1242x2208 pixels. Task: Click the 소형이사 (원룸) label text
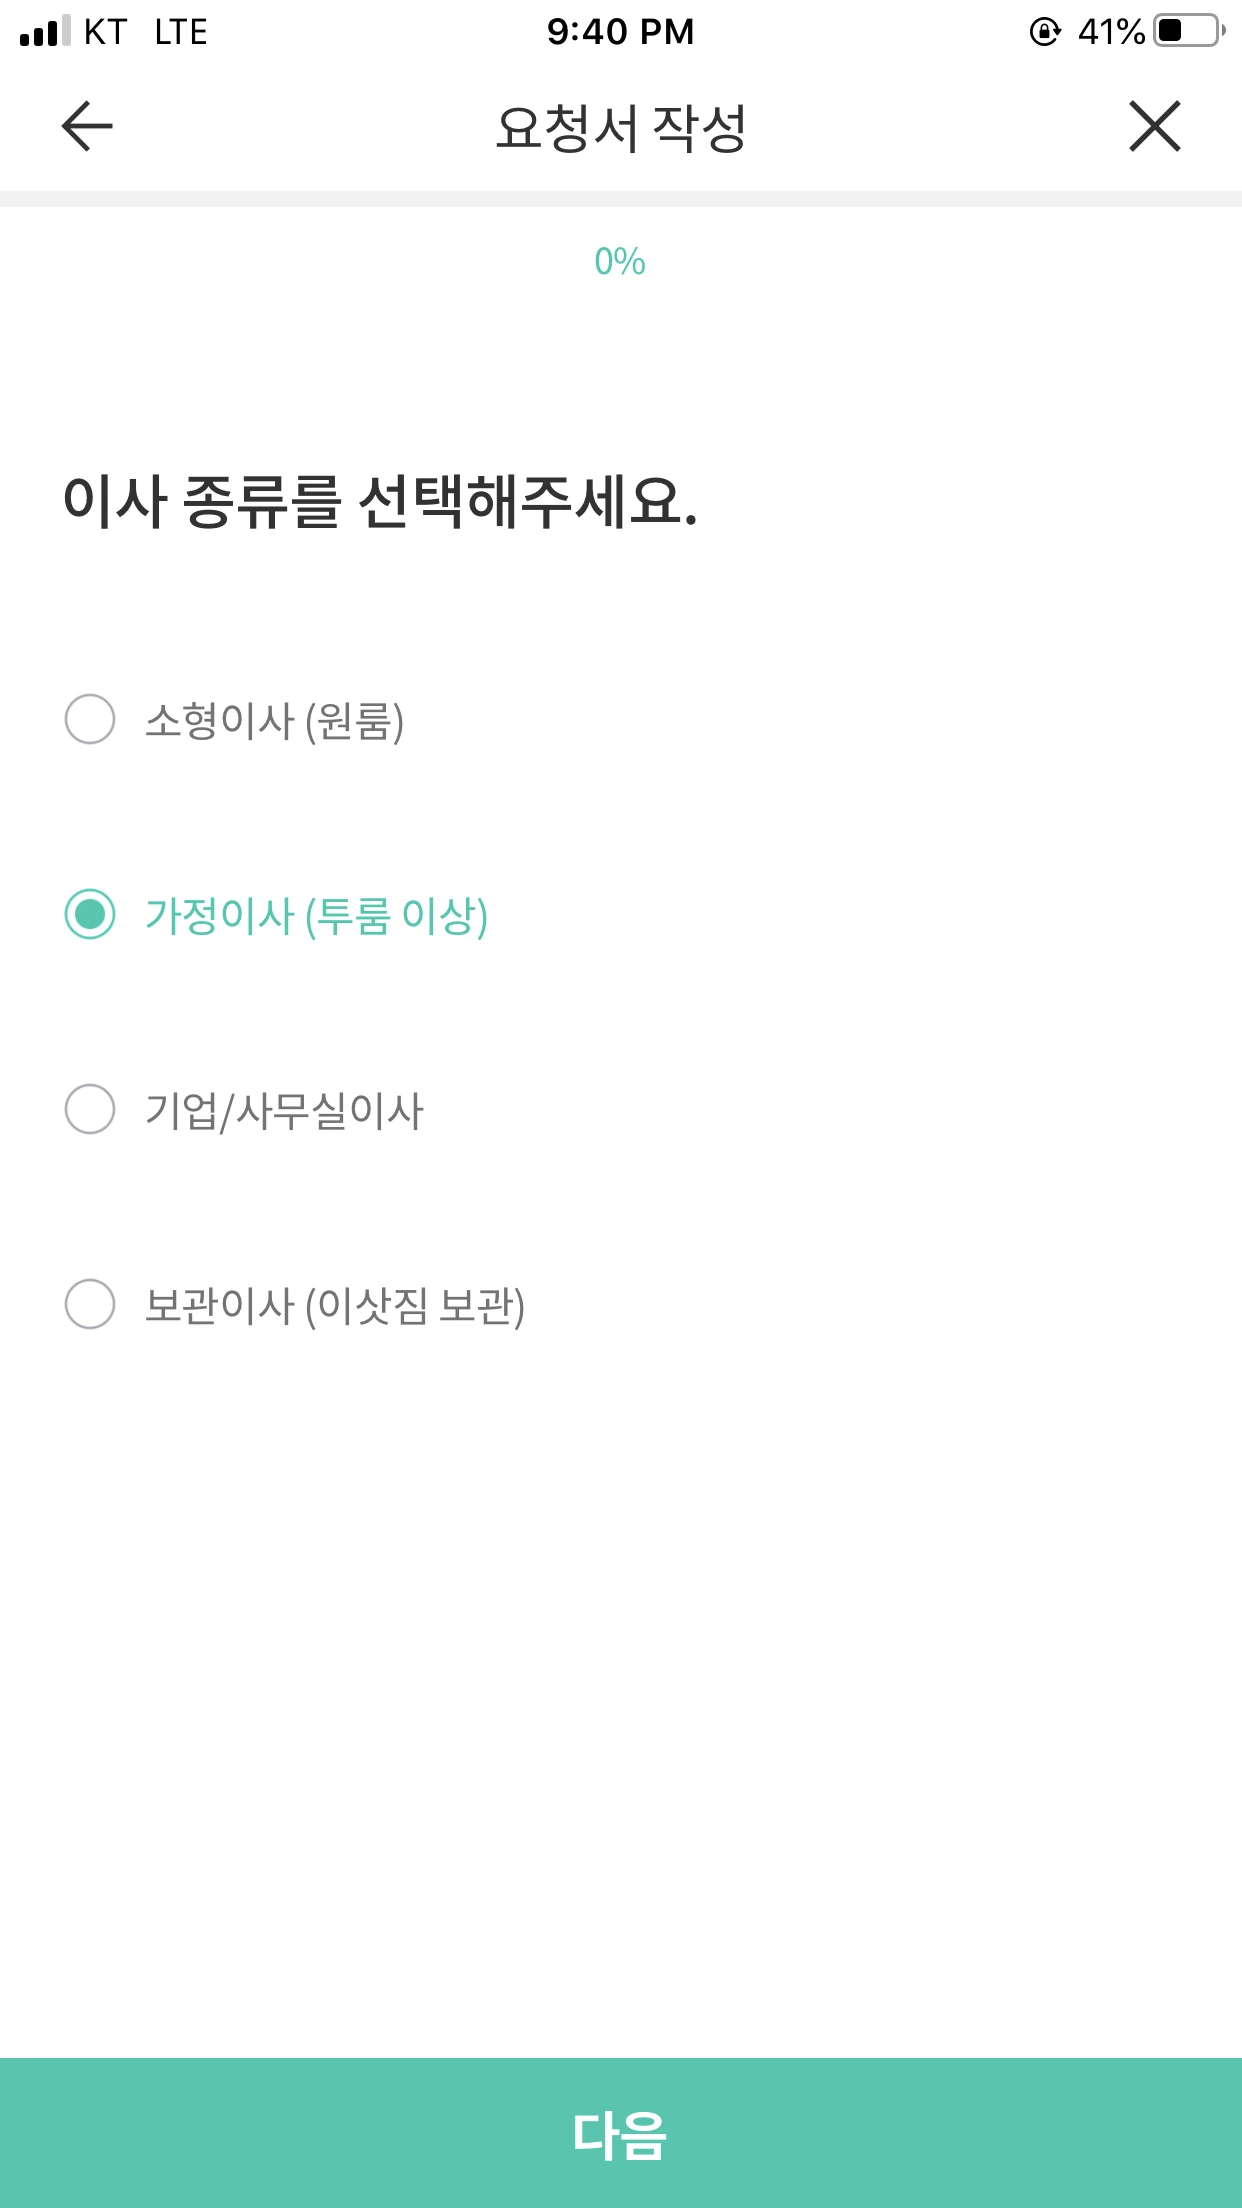click(275, 721)
